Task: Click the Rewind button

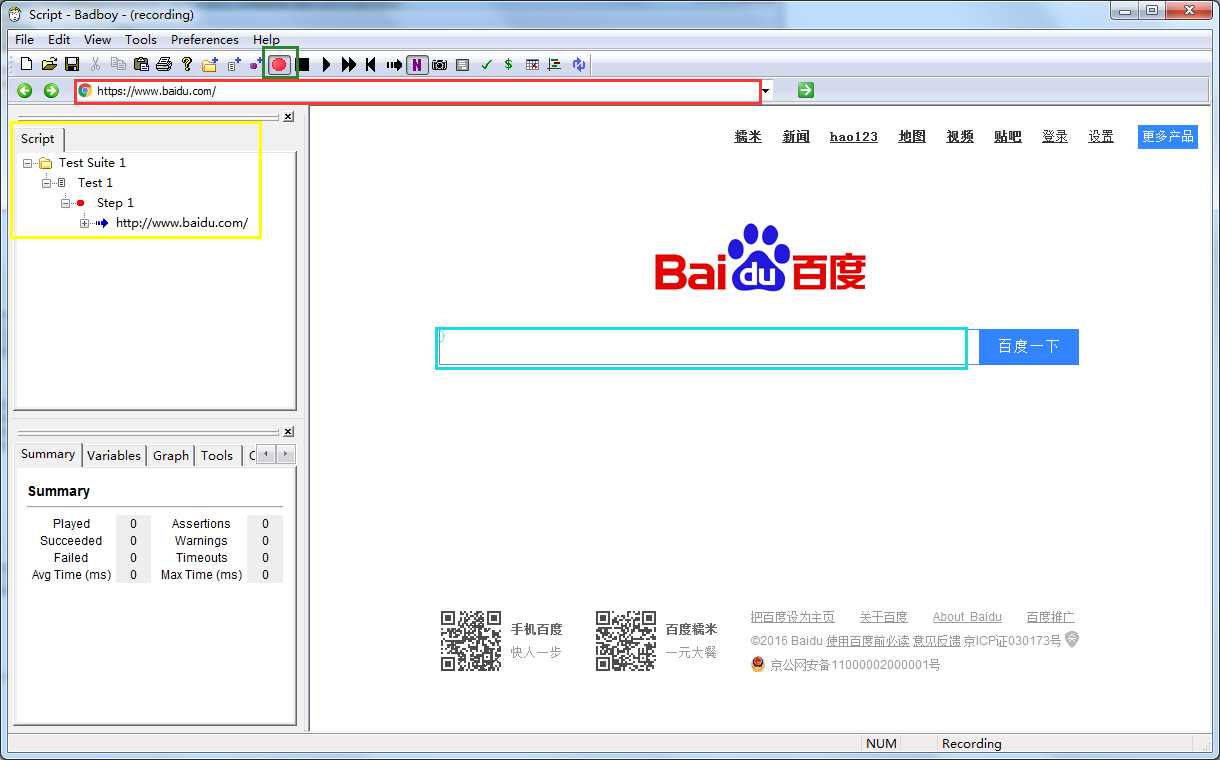Action: click(x=371, y=64)
